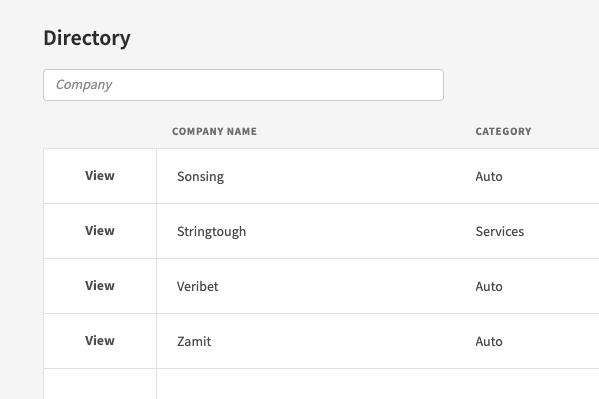This screenshot has width=599, height=399.
Task: Select the Veribet company name cell
Action: 198,287
